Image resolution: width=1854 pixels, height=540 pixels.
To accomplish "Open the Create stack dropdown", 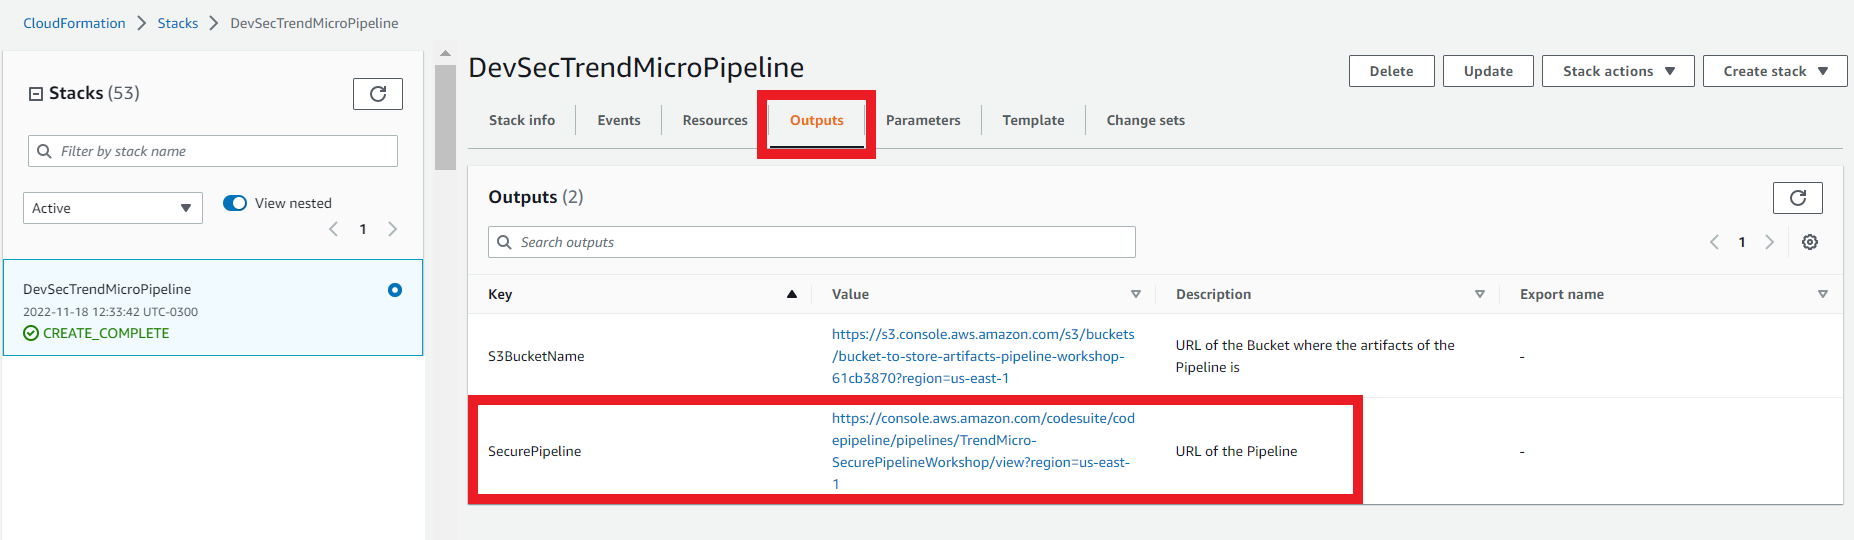I will [1775, 71].
